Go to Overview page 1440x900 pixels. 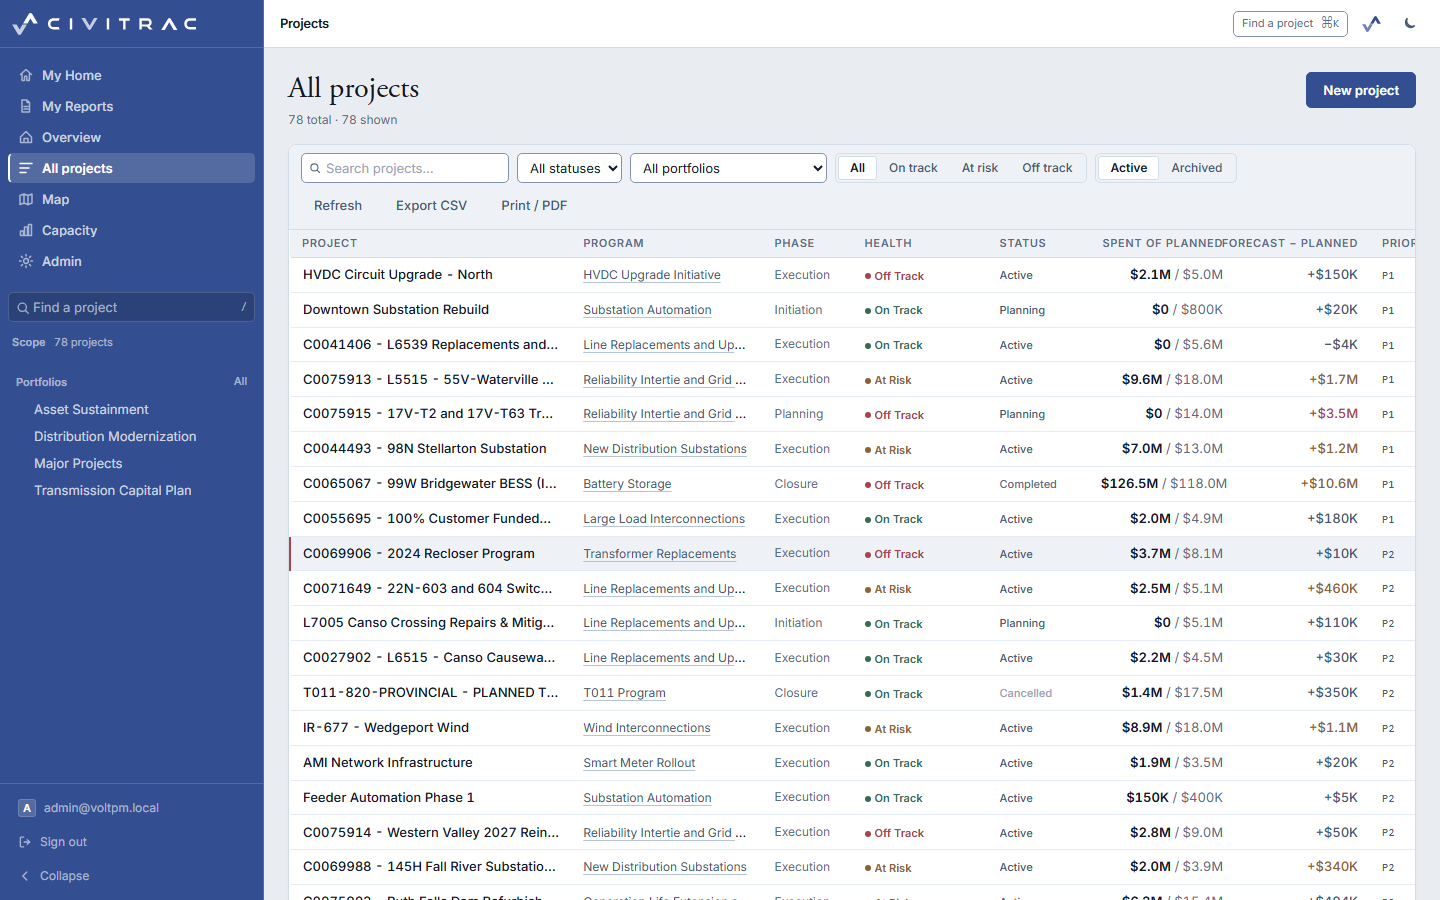coord(131,137)
